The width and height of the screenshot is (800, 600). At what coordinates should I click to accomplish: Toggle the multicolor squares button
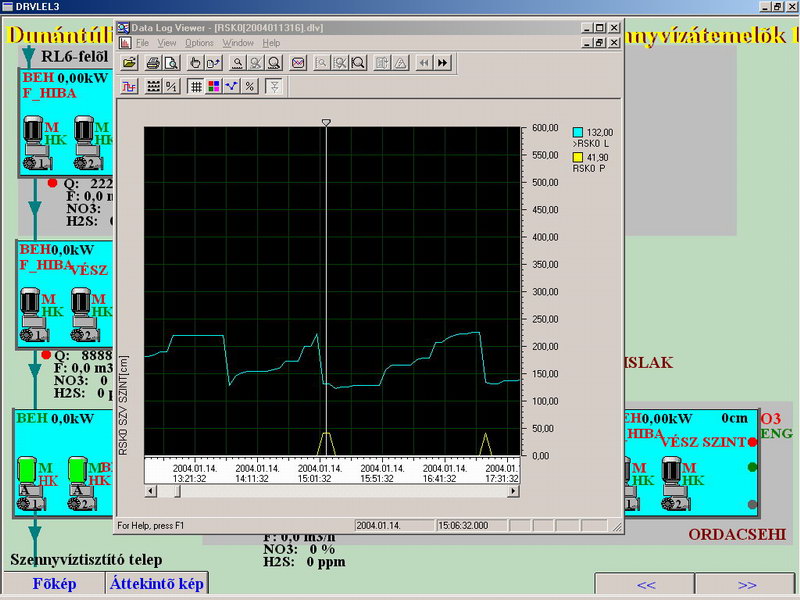[x=214, y=87]
